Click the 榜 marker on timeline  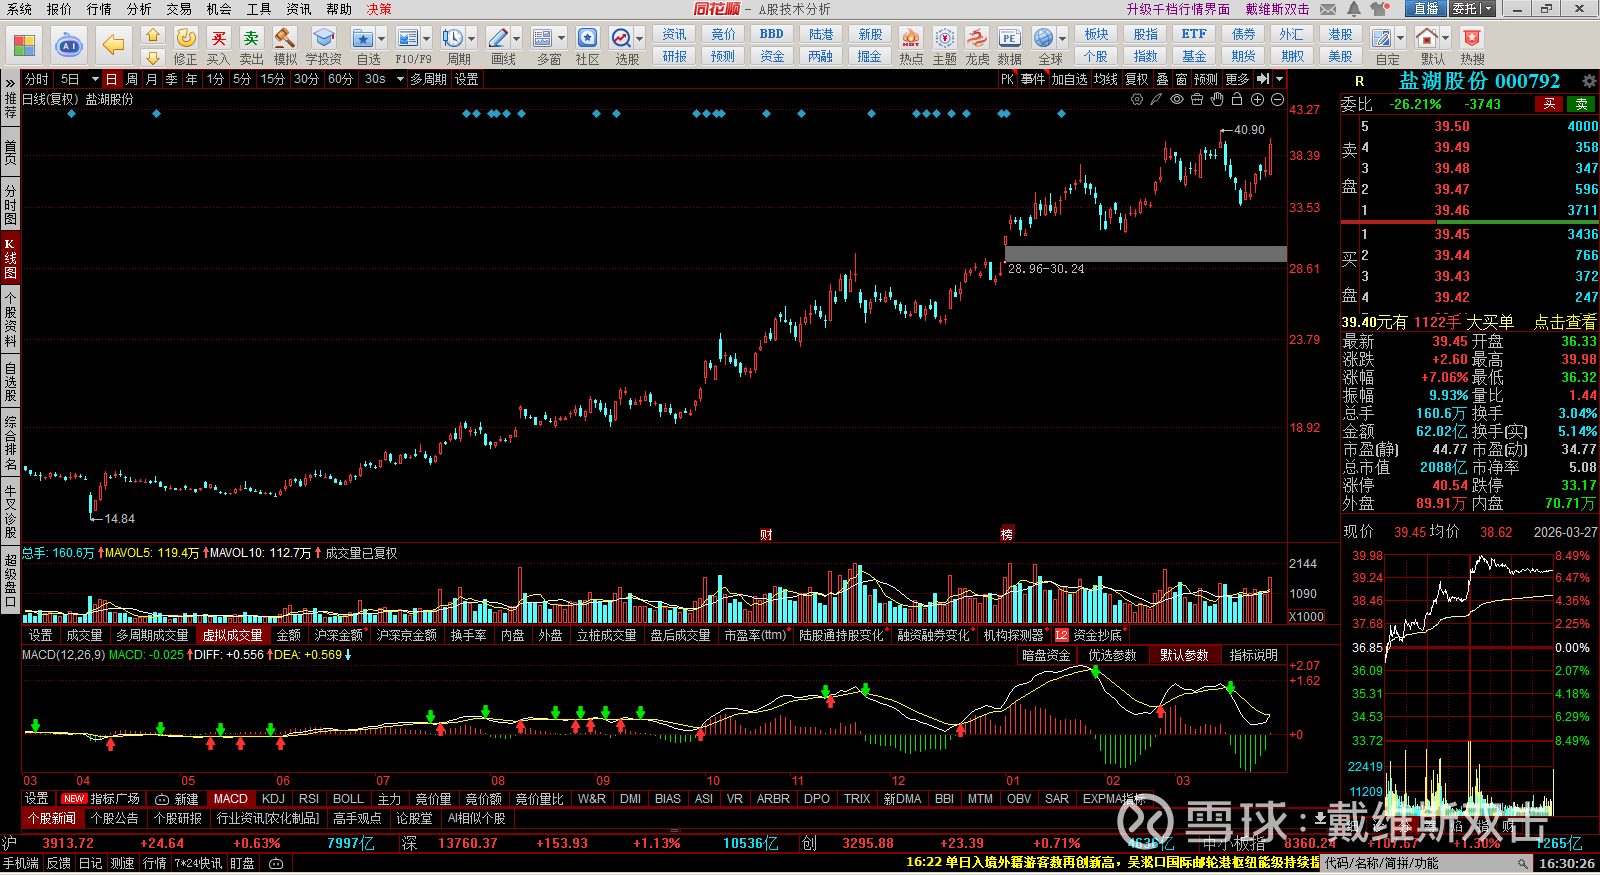[1007, 535]
